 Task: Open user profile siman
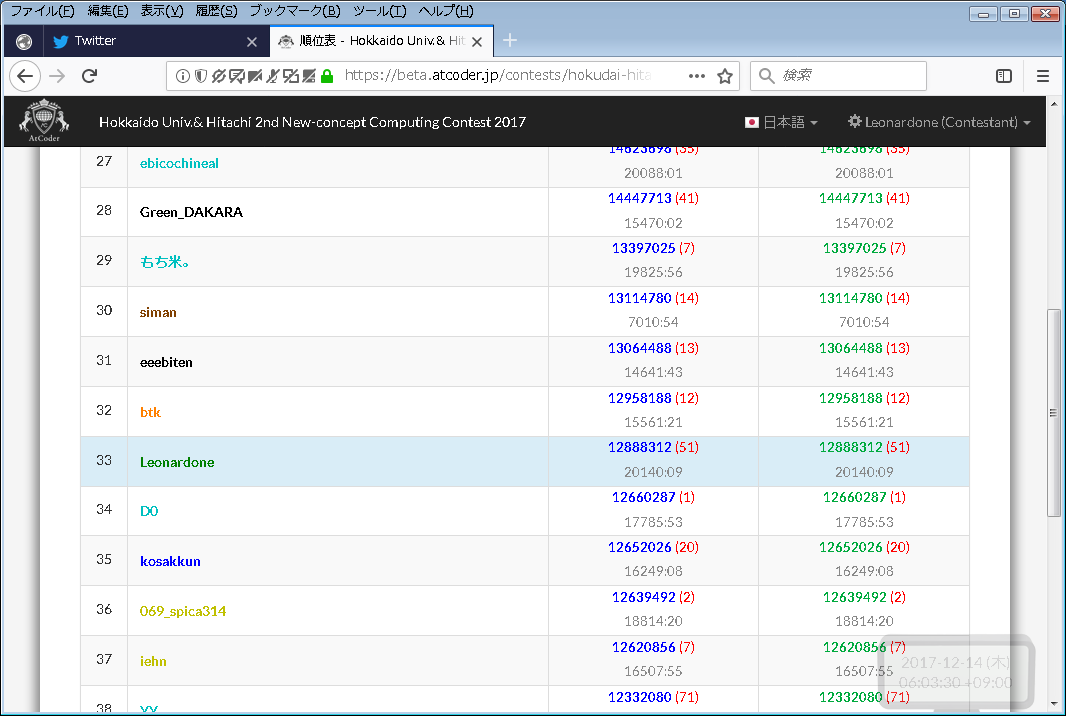pos(158,312)
